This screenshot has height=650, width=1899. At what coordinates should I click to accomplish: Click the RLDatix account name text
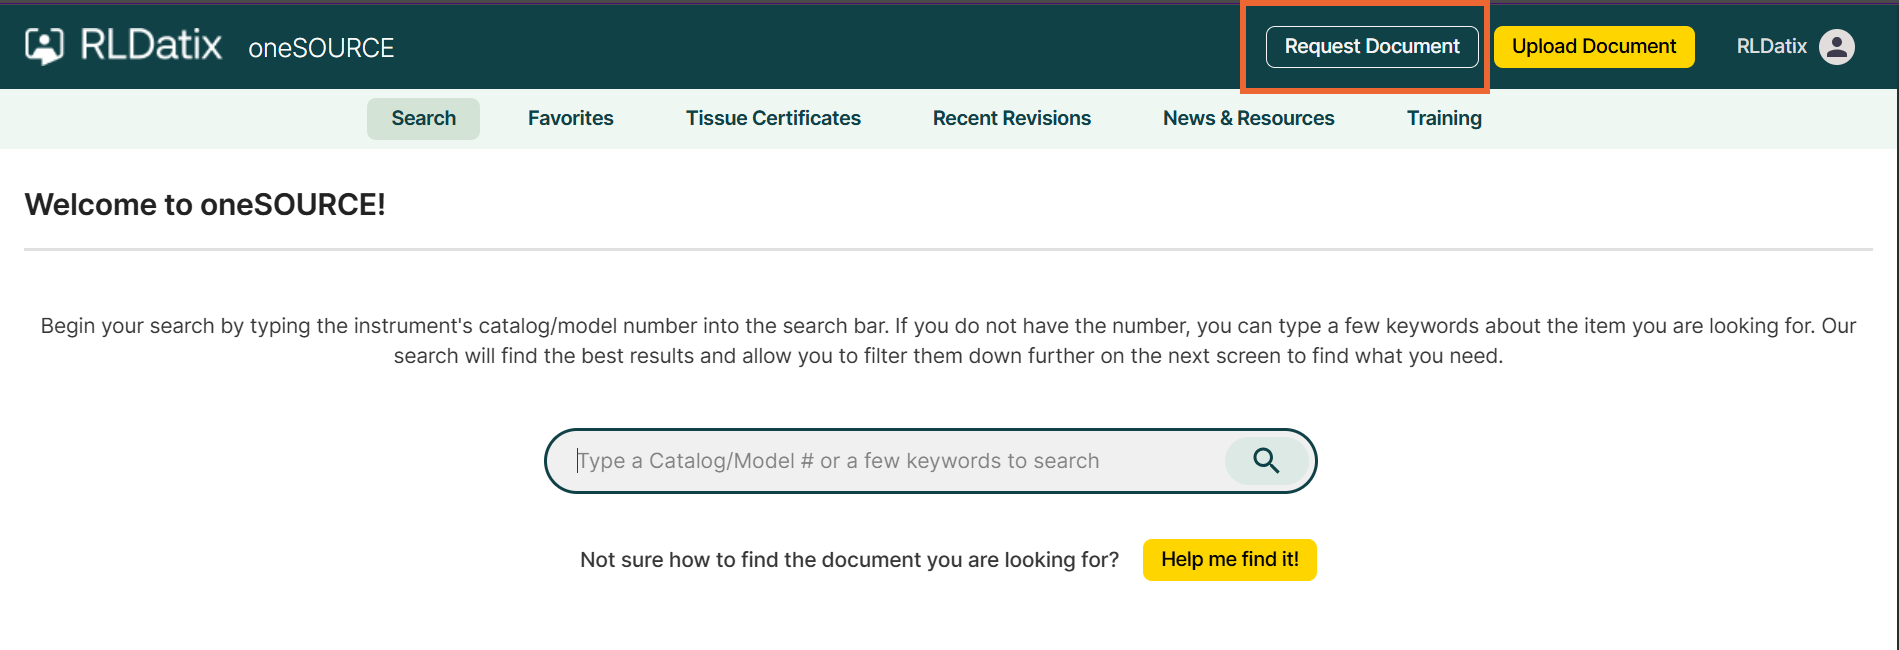[x=1771, y=46]
